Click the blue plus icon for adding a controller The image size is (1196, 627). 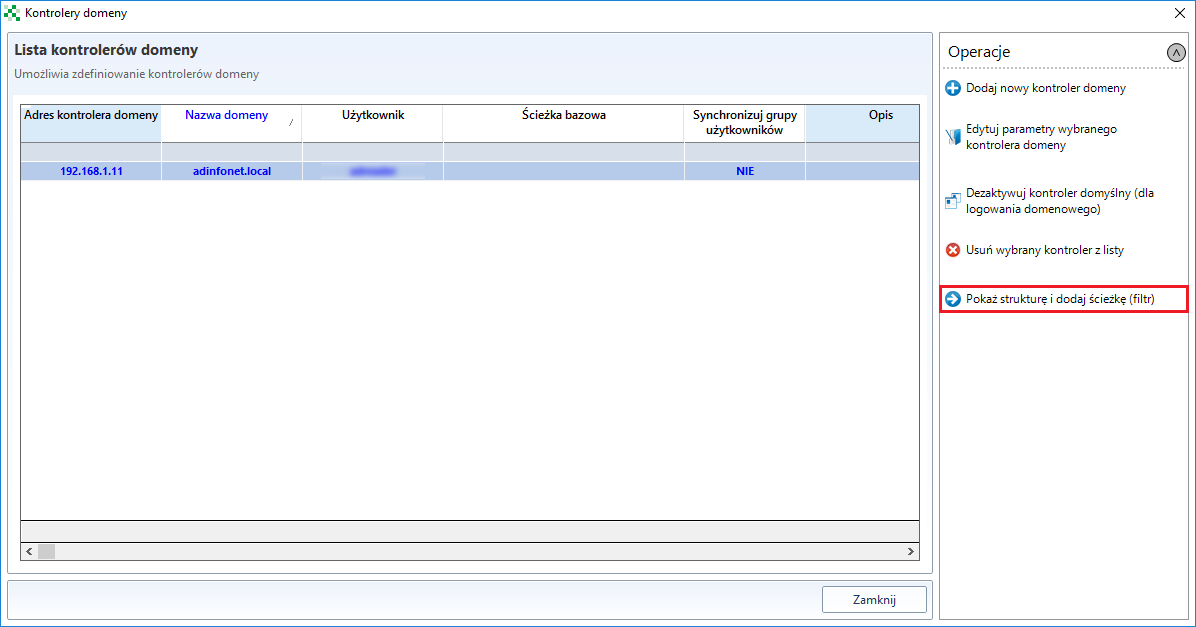click(953, 88)
